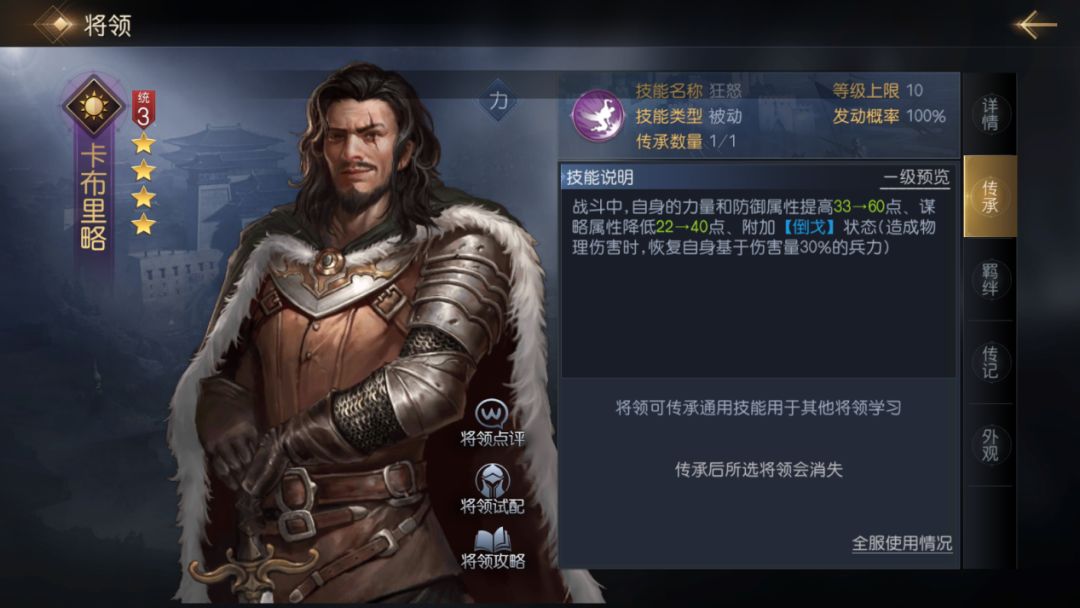The width and height of the screenshot is (1080, 608).
Task: Click the blue 【倒戈】 status keyword
Action: (x=809, y=227)
